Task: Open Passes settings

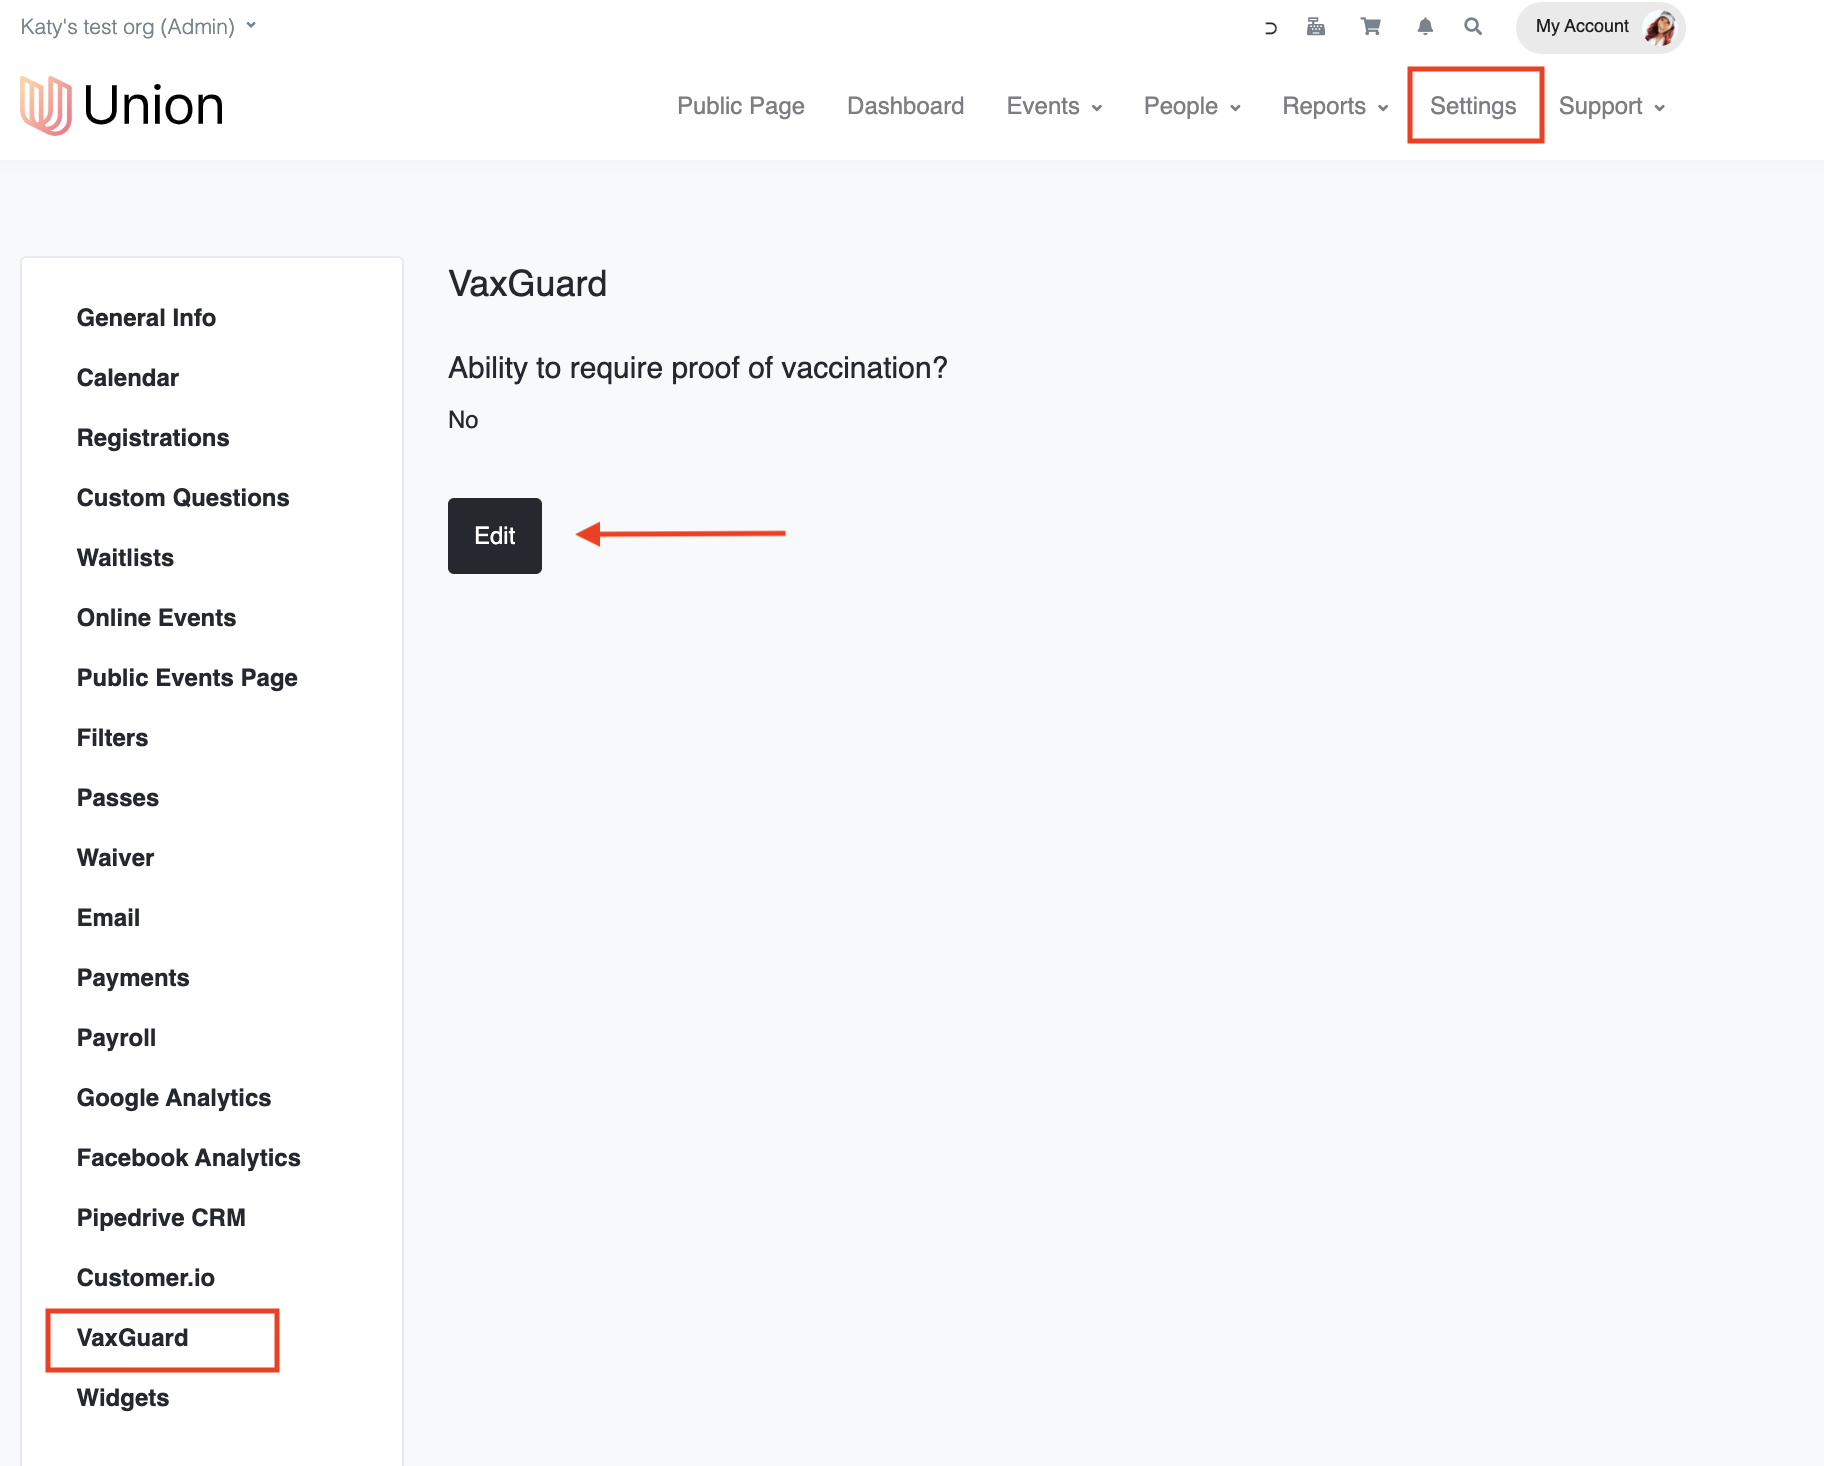Action: 118,798
